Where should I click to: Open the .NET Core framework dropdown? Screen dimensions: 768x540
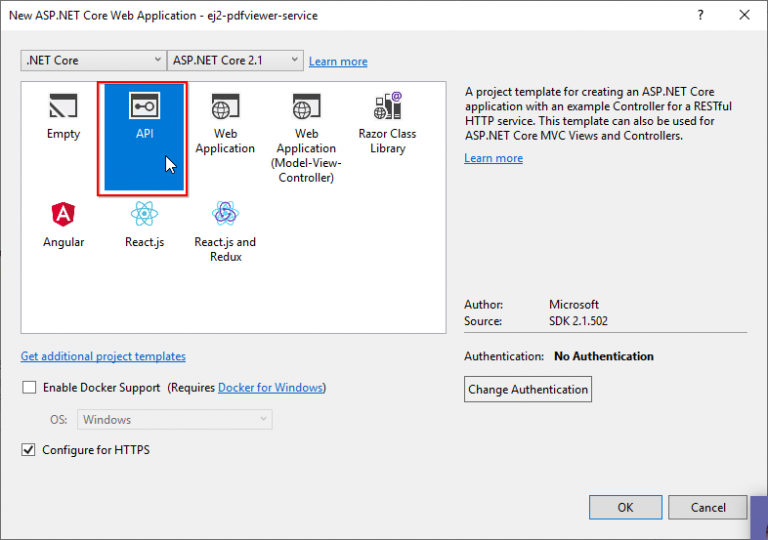(x=94, y=60)
